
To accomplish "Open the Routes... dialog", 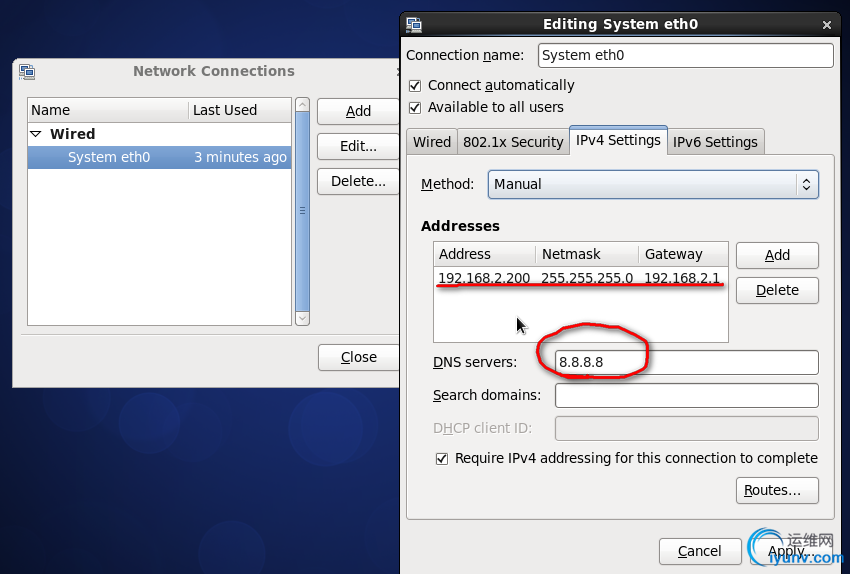I will [x=777, y=491].
